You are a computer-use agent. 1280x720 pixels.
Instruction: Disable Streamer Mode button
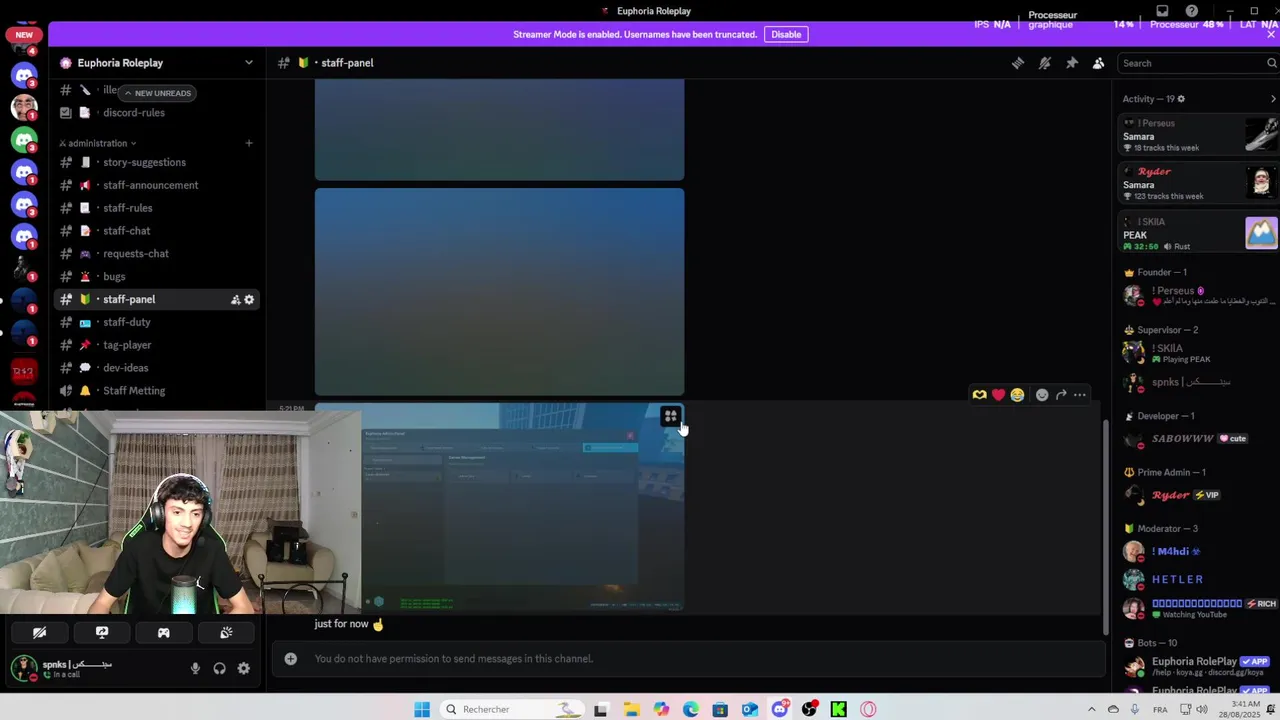(x=786, y=34)
